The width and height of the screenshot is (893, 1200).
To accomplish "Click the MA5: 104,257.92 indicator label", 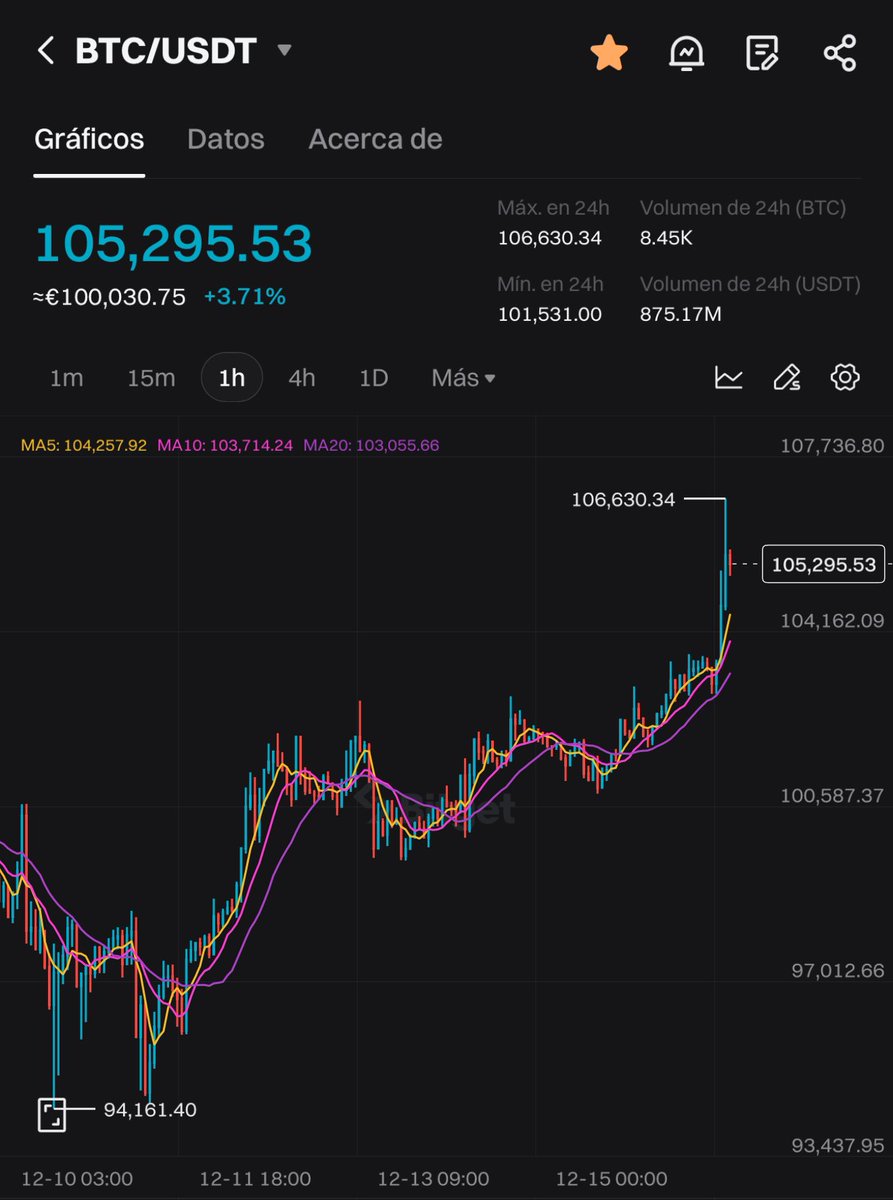I will point(84,445).
